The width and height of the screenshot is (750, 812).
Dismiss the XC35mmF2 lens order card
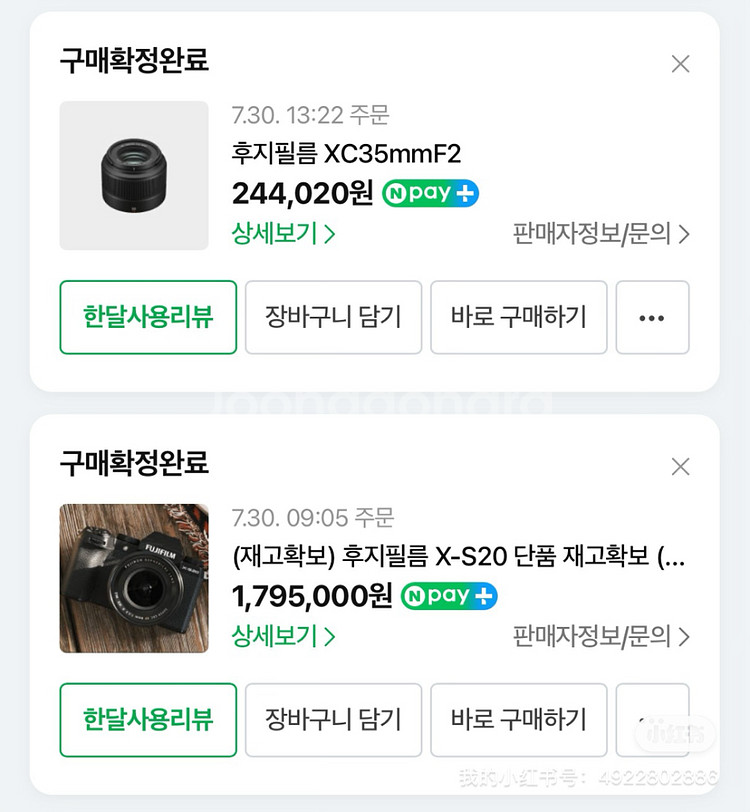680,64
